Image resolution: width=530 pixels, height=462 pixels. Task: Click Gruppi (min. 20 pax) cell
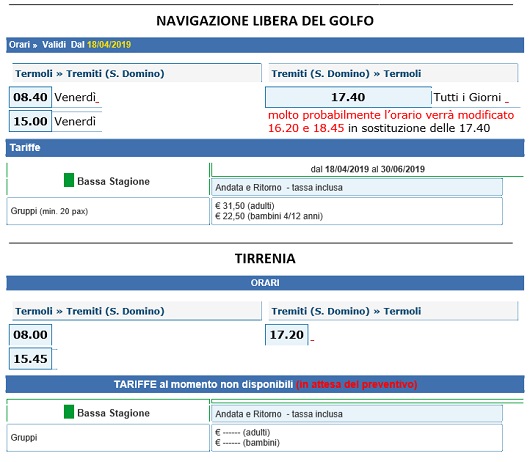[x=108, y=211]
